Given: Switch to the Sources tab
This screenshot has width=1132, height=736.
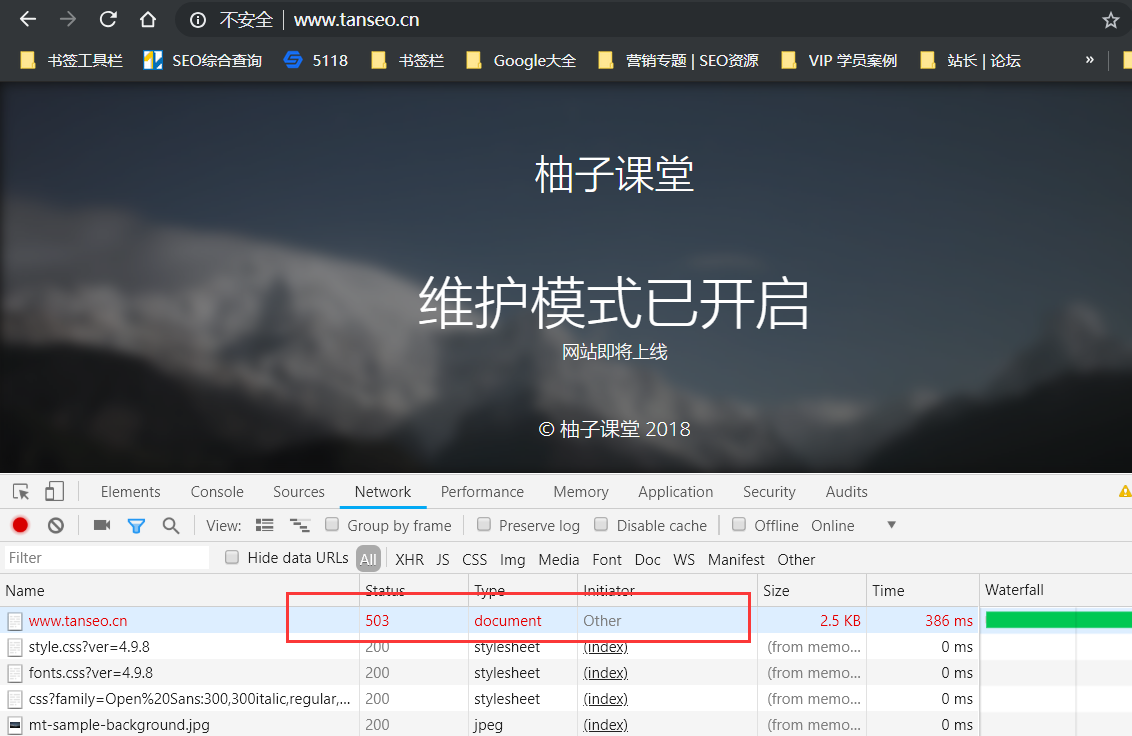Looking at the screenshot, I should [299, 492].
